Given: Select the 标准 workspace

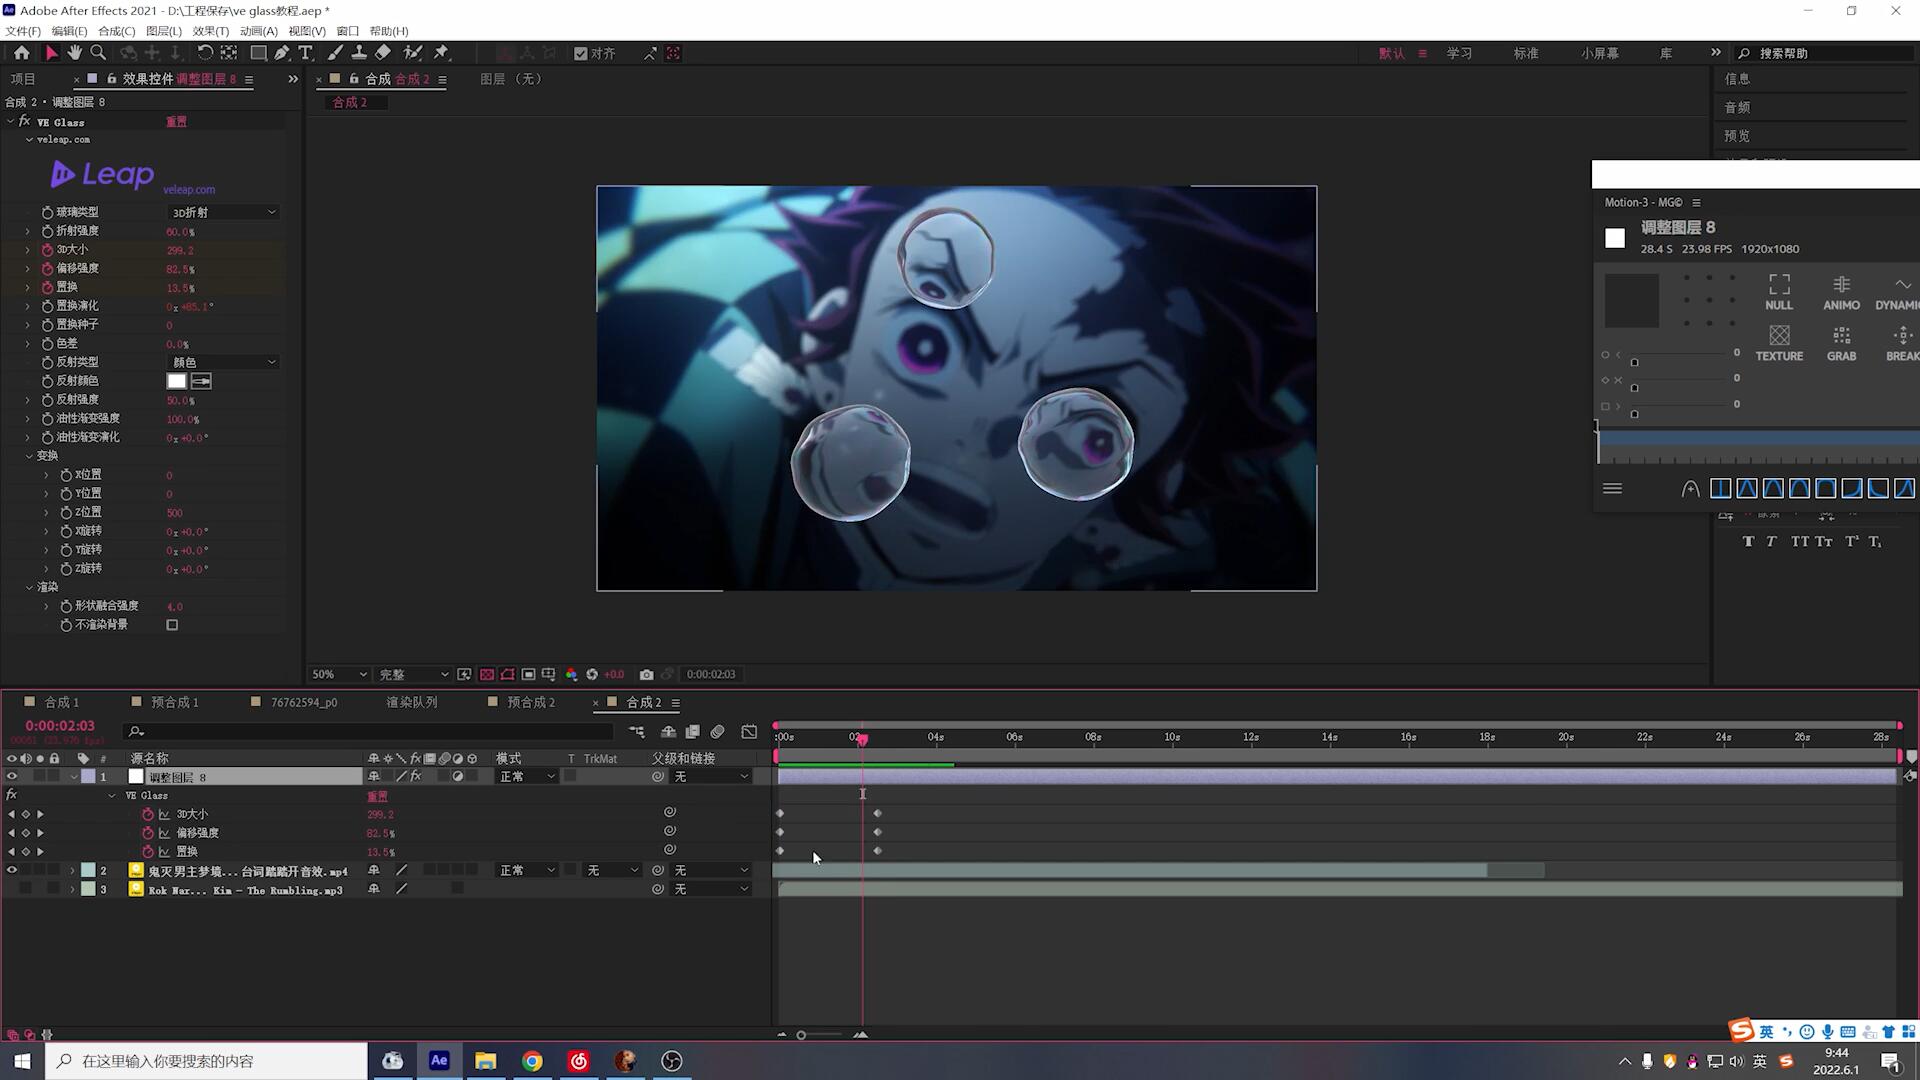Looking at the screenshot, I should pyautogui.click(x=1526, y=54).
